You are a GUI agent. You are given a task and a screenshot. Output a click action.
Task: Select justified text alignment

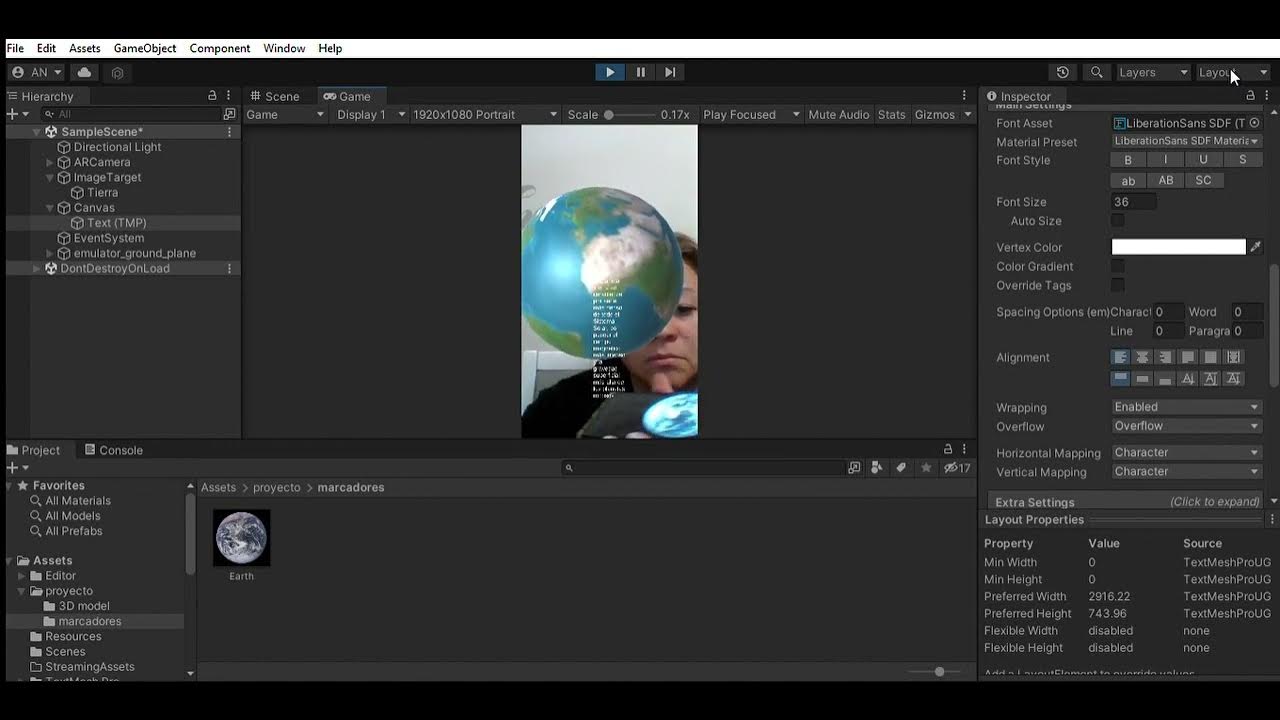coord(1188,357)
